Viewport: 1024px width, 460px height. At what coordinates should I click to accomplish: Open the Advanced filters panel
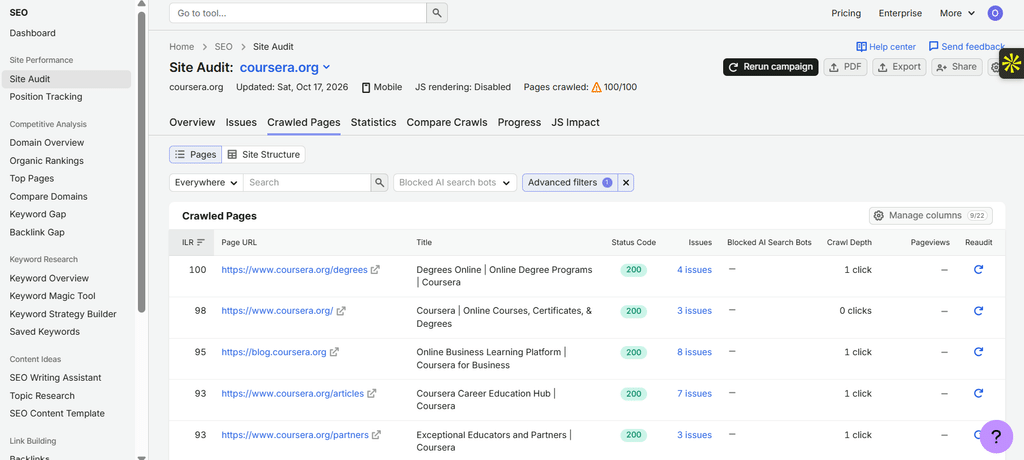tap(569, 183)
